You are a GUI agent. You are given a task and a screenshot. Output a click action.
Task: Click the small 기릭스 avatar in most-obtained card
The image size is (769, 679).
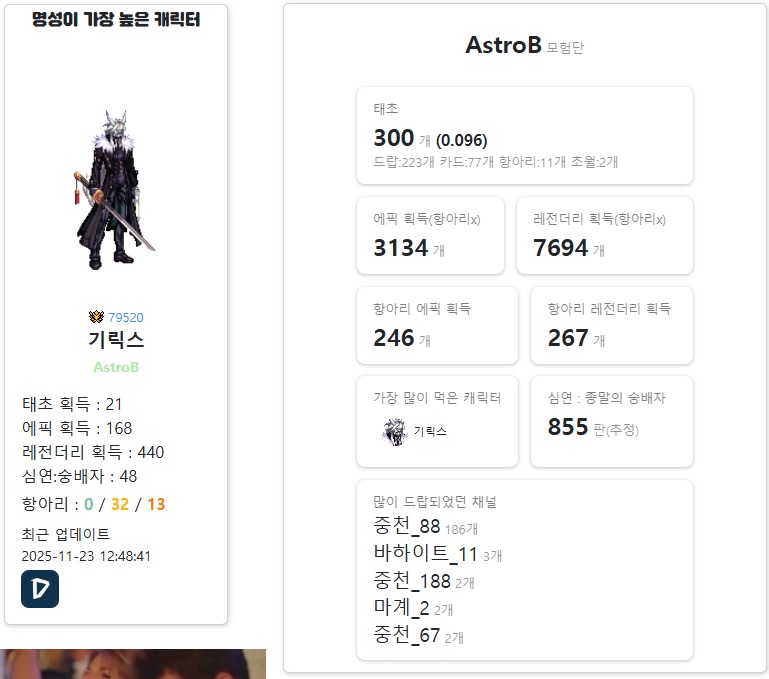(x=395, y=431)
